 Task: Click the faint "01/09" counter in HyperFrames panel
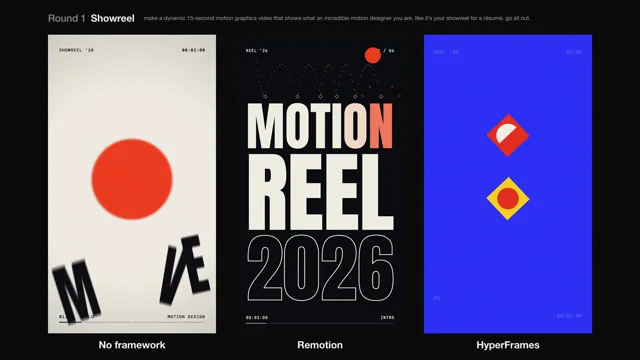tap(574, 52)
